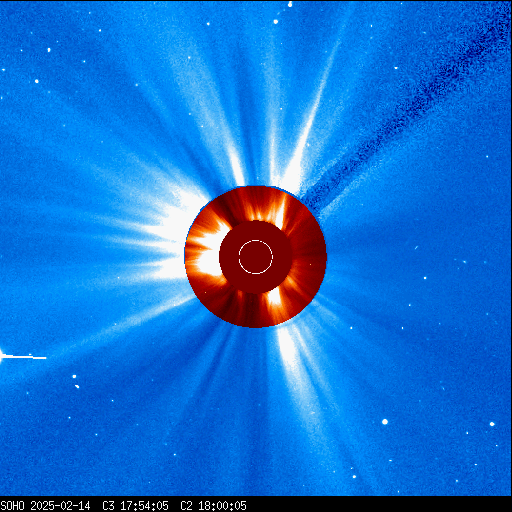Click the bright star in upper left sky
512x512 pixels.
click(37, 81)
